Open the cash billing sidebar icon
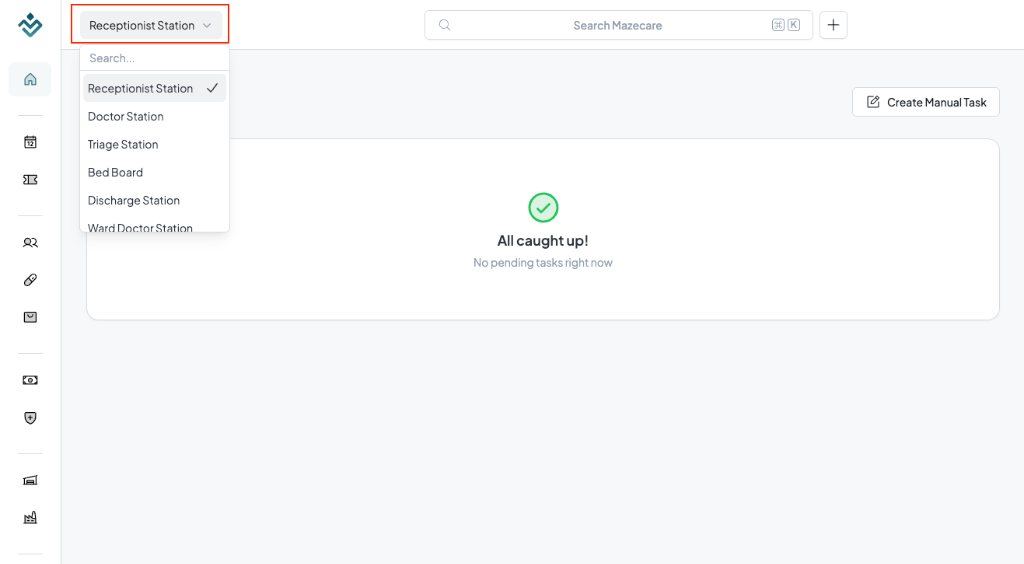This screenshot has height=564, width=1024. click(30, 380)
